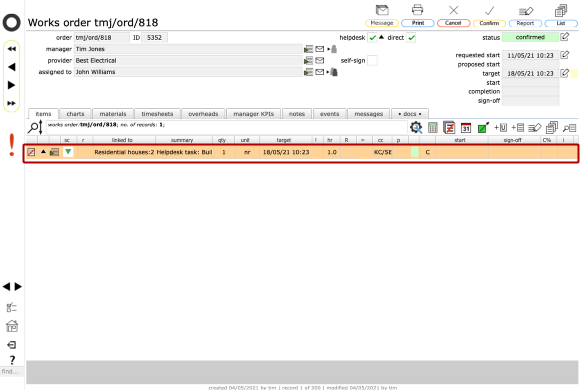
Task: Open the timesheets tab
Action: click(x=157, y=114)
